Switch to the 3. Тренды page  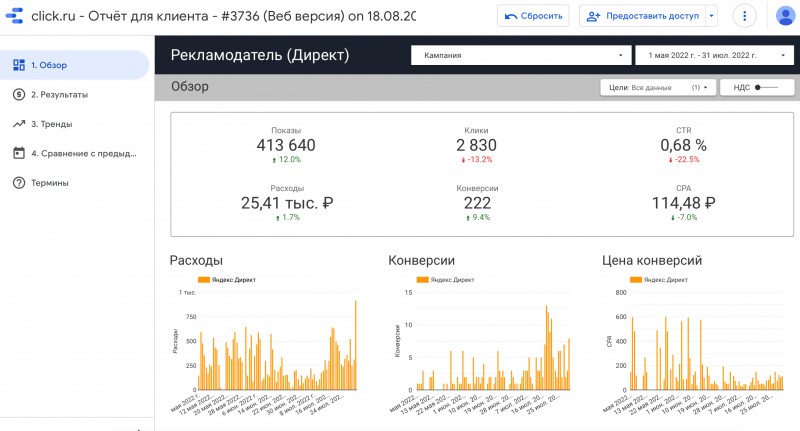tap(51, 124)
